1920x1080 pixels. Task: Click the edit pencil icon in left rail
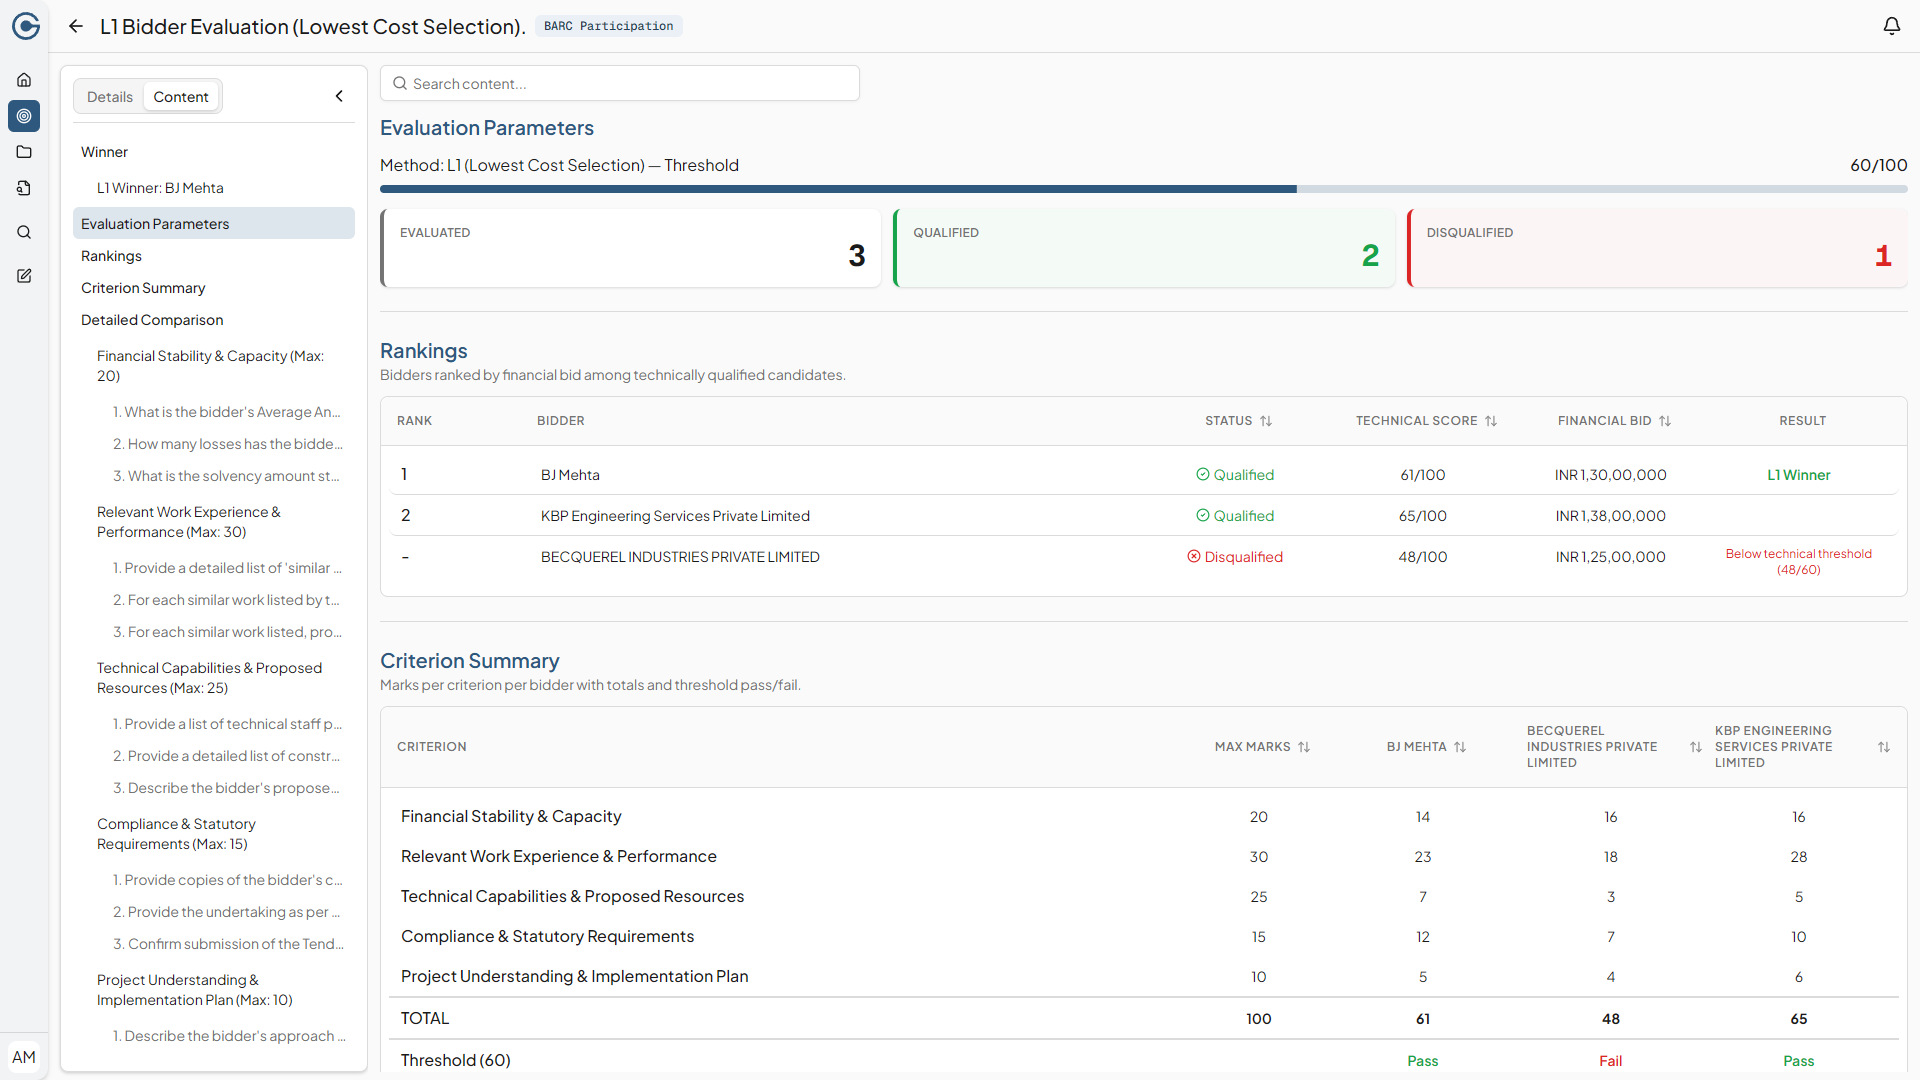[x=24, y=276]
